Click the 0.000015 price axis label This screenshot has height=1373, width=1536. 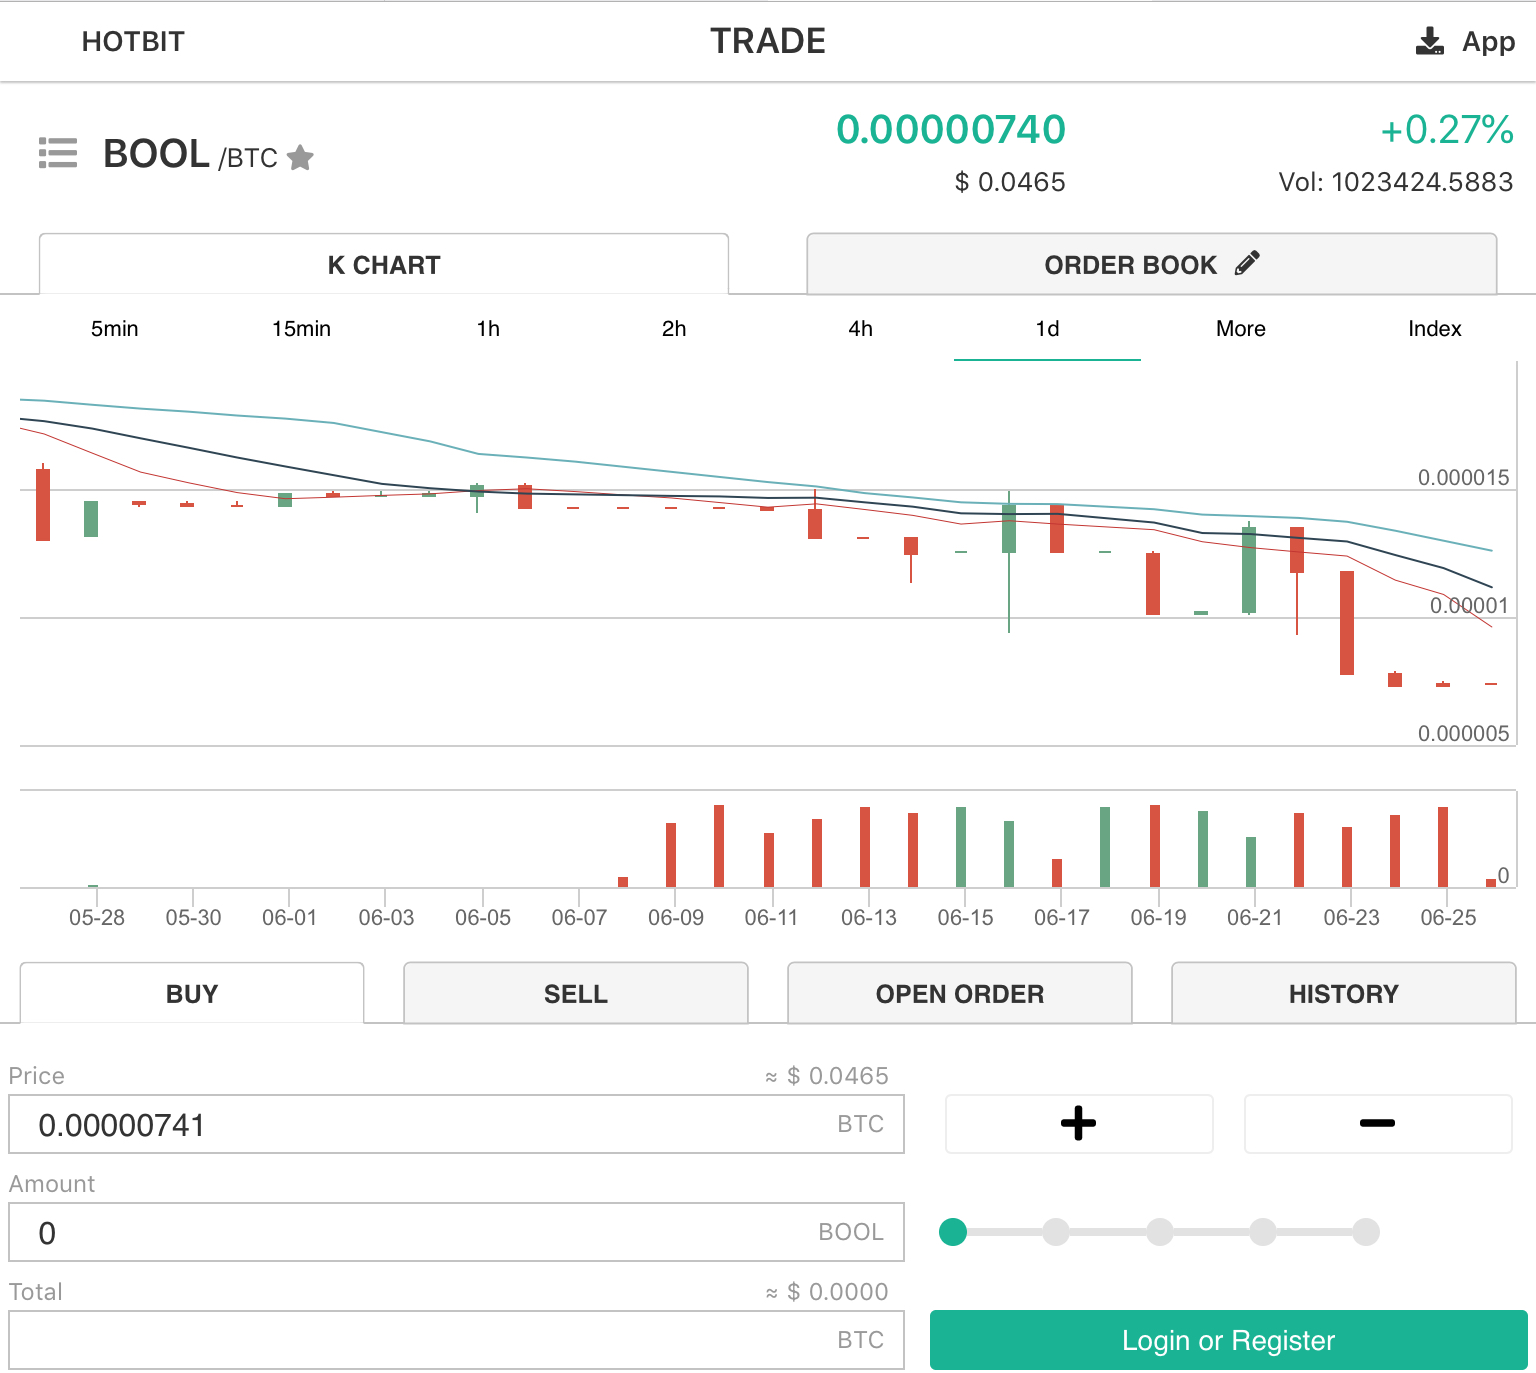1463,478
